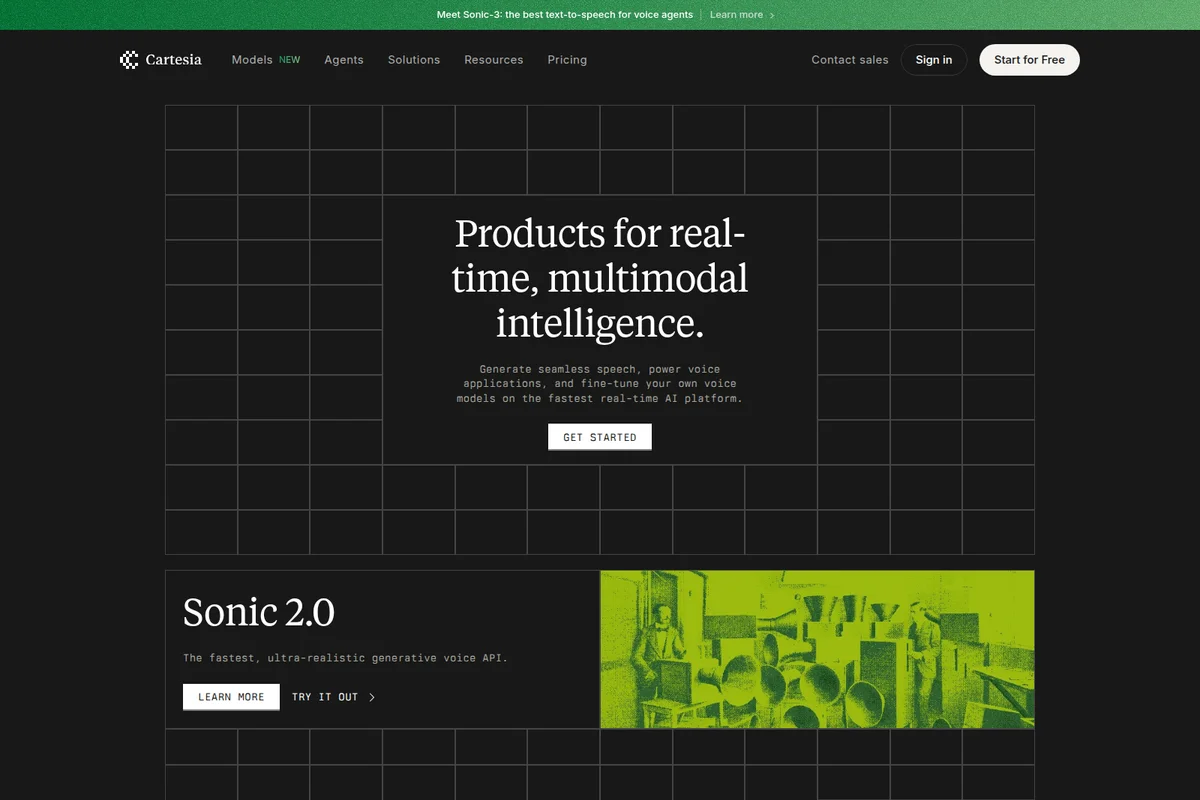Click the green gramophone image beside Sonic 2.0
This screenshot has width=1200, height=800.
(817, 649)
